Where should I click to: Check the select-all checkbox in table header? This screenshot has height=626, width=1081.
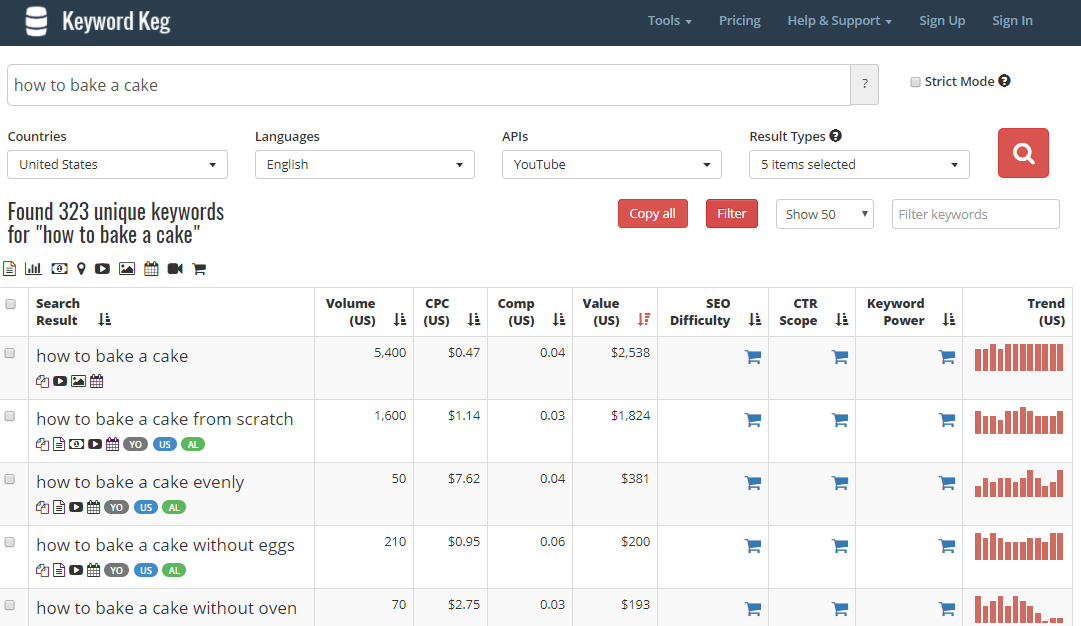tap(11, 304)
